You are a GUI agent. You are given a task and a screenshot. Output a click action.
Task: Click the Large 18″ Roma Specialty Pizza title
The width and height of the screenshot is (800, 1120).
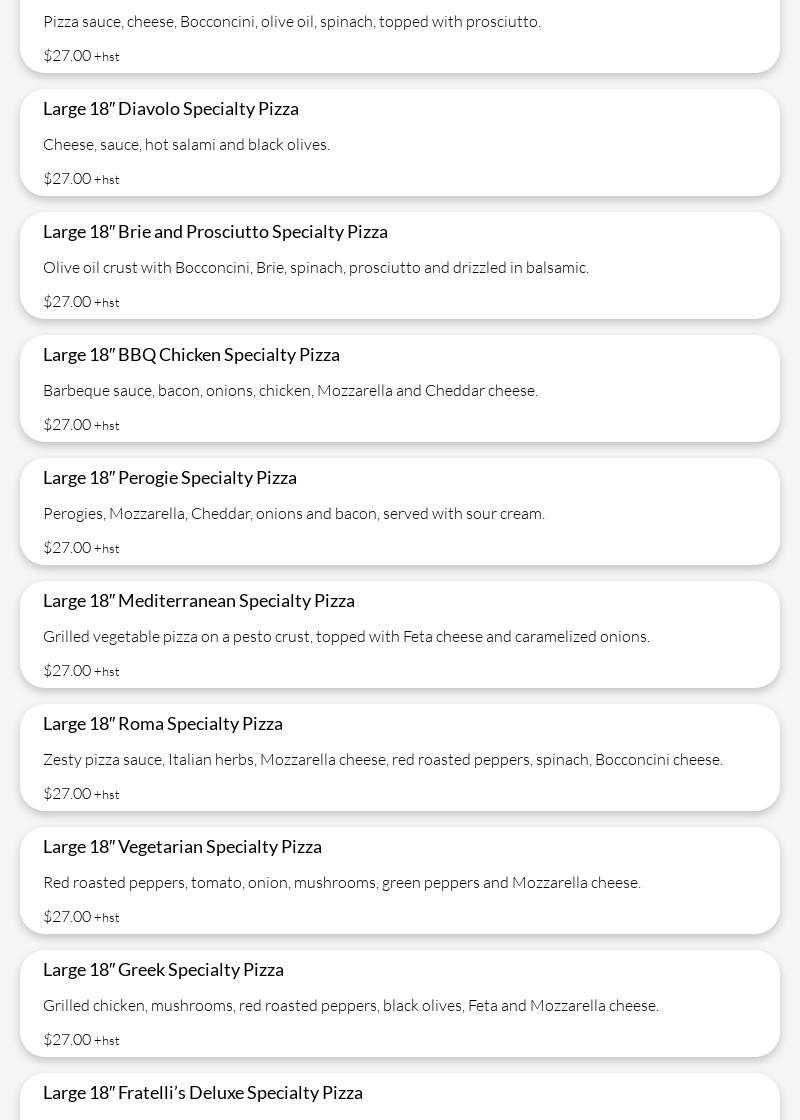point(163,723)
